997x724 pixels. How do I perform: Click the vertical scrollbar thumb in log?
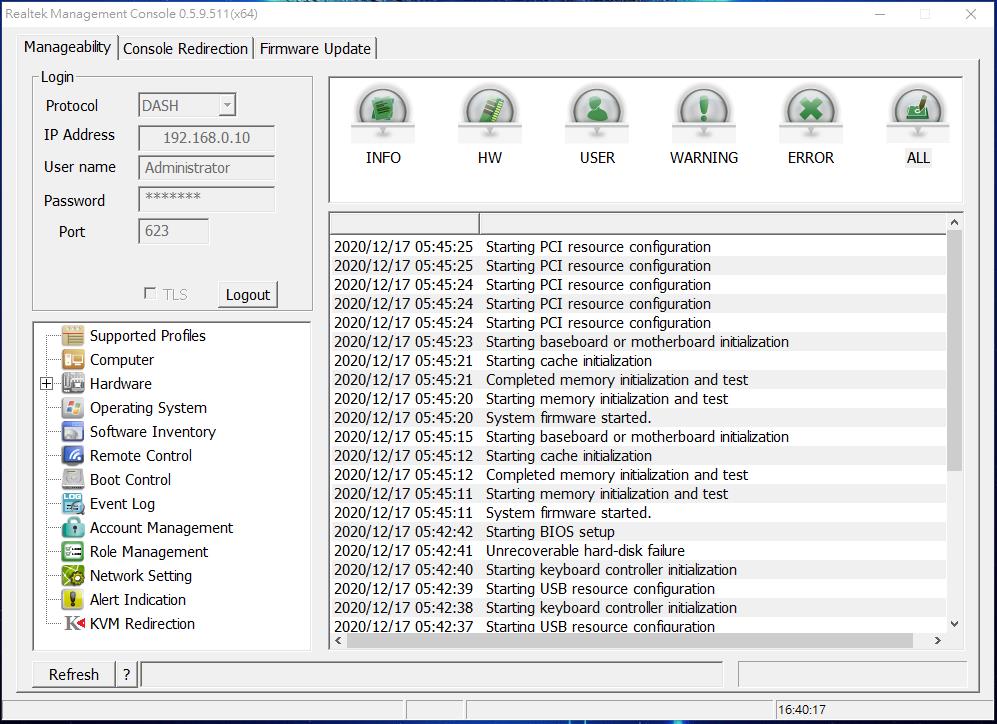(954, 351)
